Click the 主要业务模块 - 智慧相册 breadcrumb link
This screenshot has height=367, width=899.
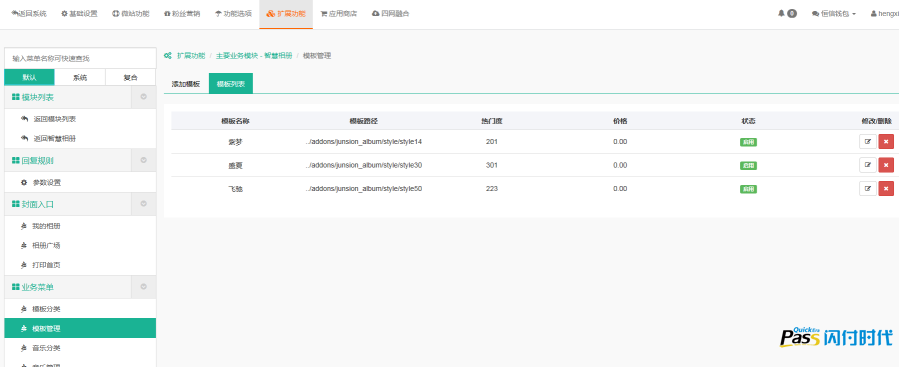(x=254, y=56)
